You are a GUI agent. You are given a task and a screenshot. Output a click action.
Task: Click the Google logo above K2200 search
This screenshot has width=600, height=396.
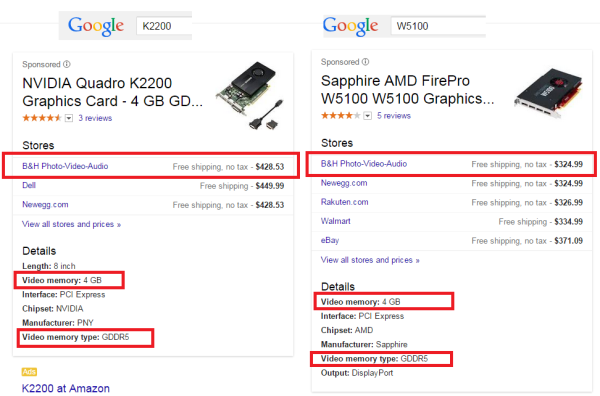click(96, 26)
